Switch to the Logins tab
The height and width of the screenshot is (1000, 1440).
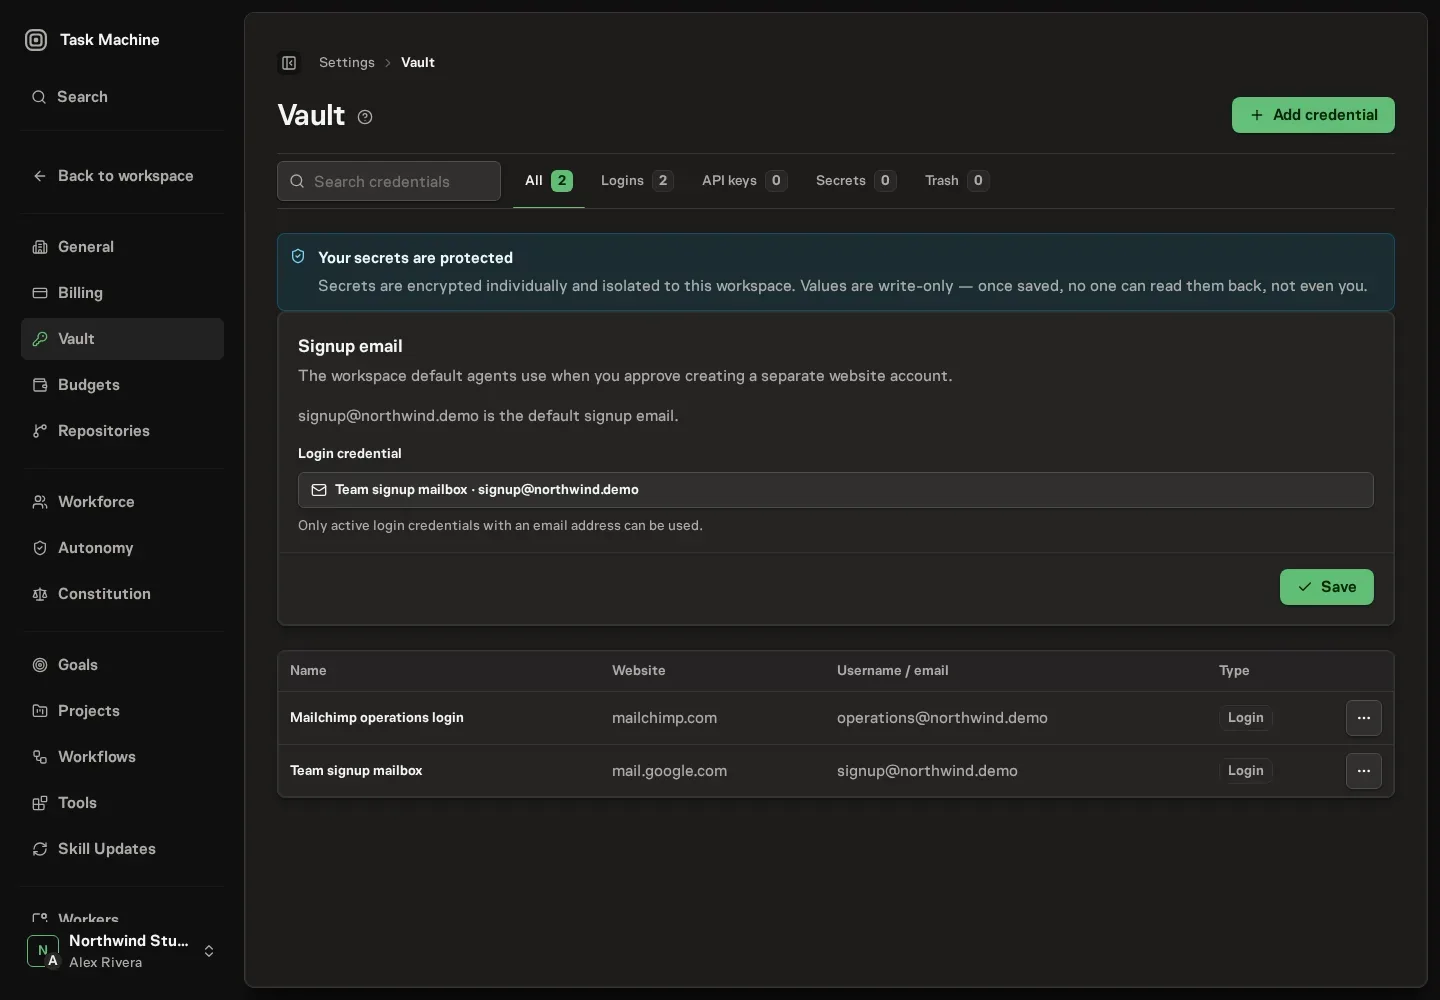[637, 181]
